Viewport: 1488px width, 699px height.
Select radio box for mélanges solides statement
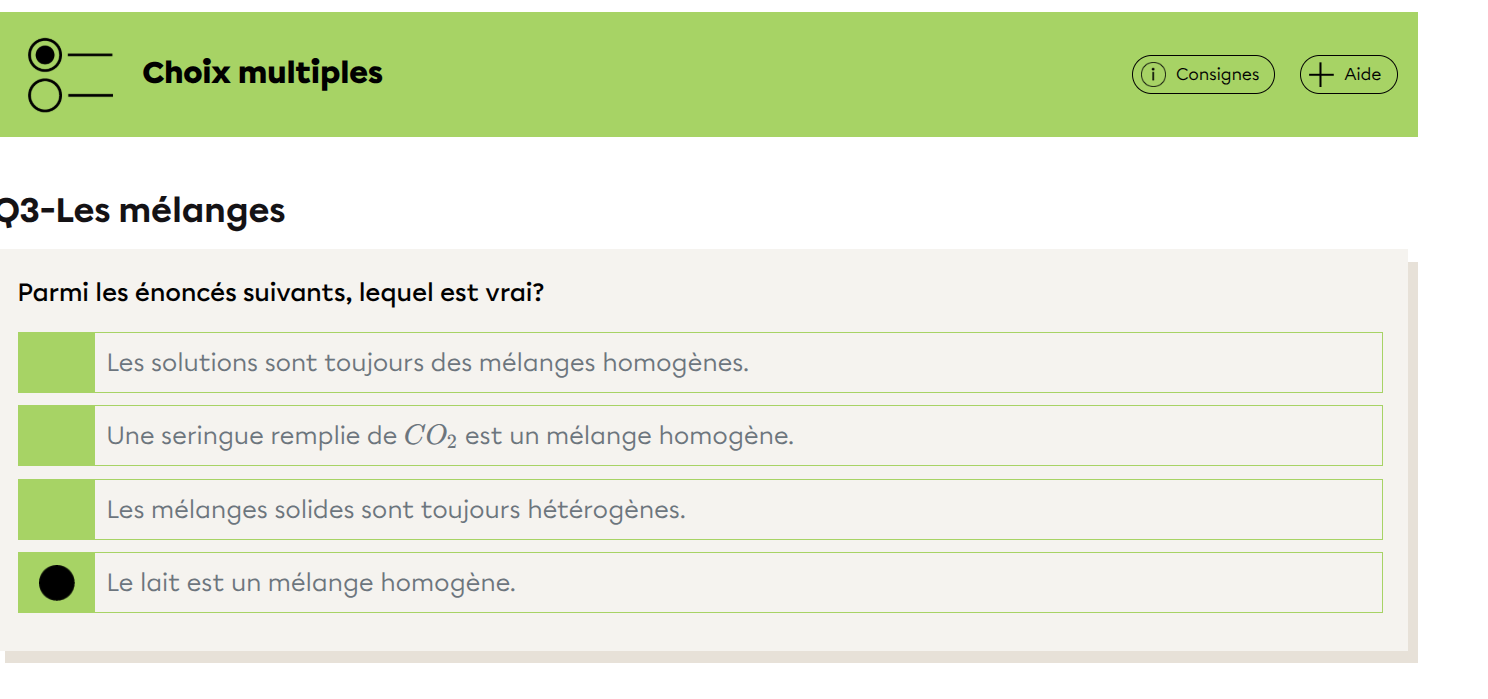[x=57, y=510]
